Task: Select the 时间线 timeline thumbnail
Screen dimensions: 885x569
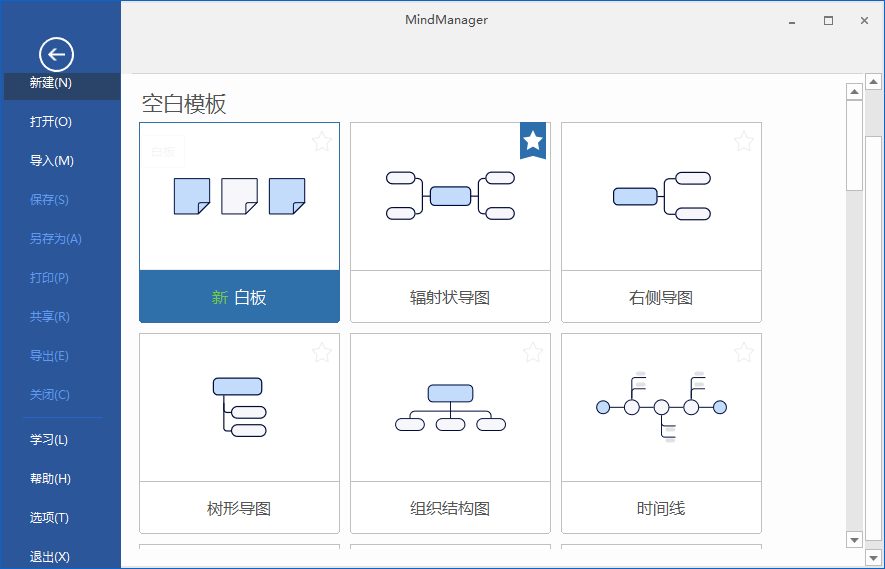Action: 661,408
